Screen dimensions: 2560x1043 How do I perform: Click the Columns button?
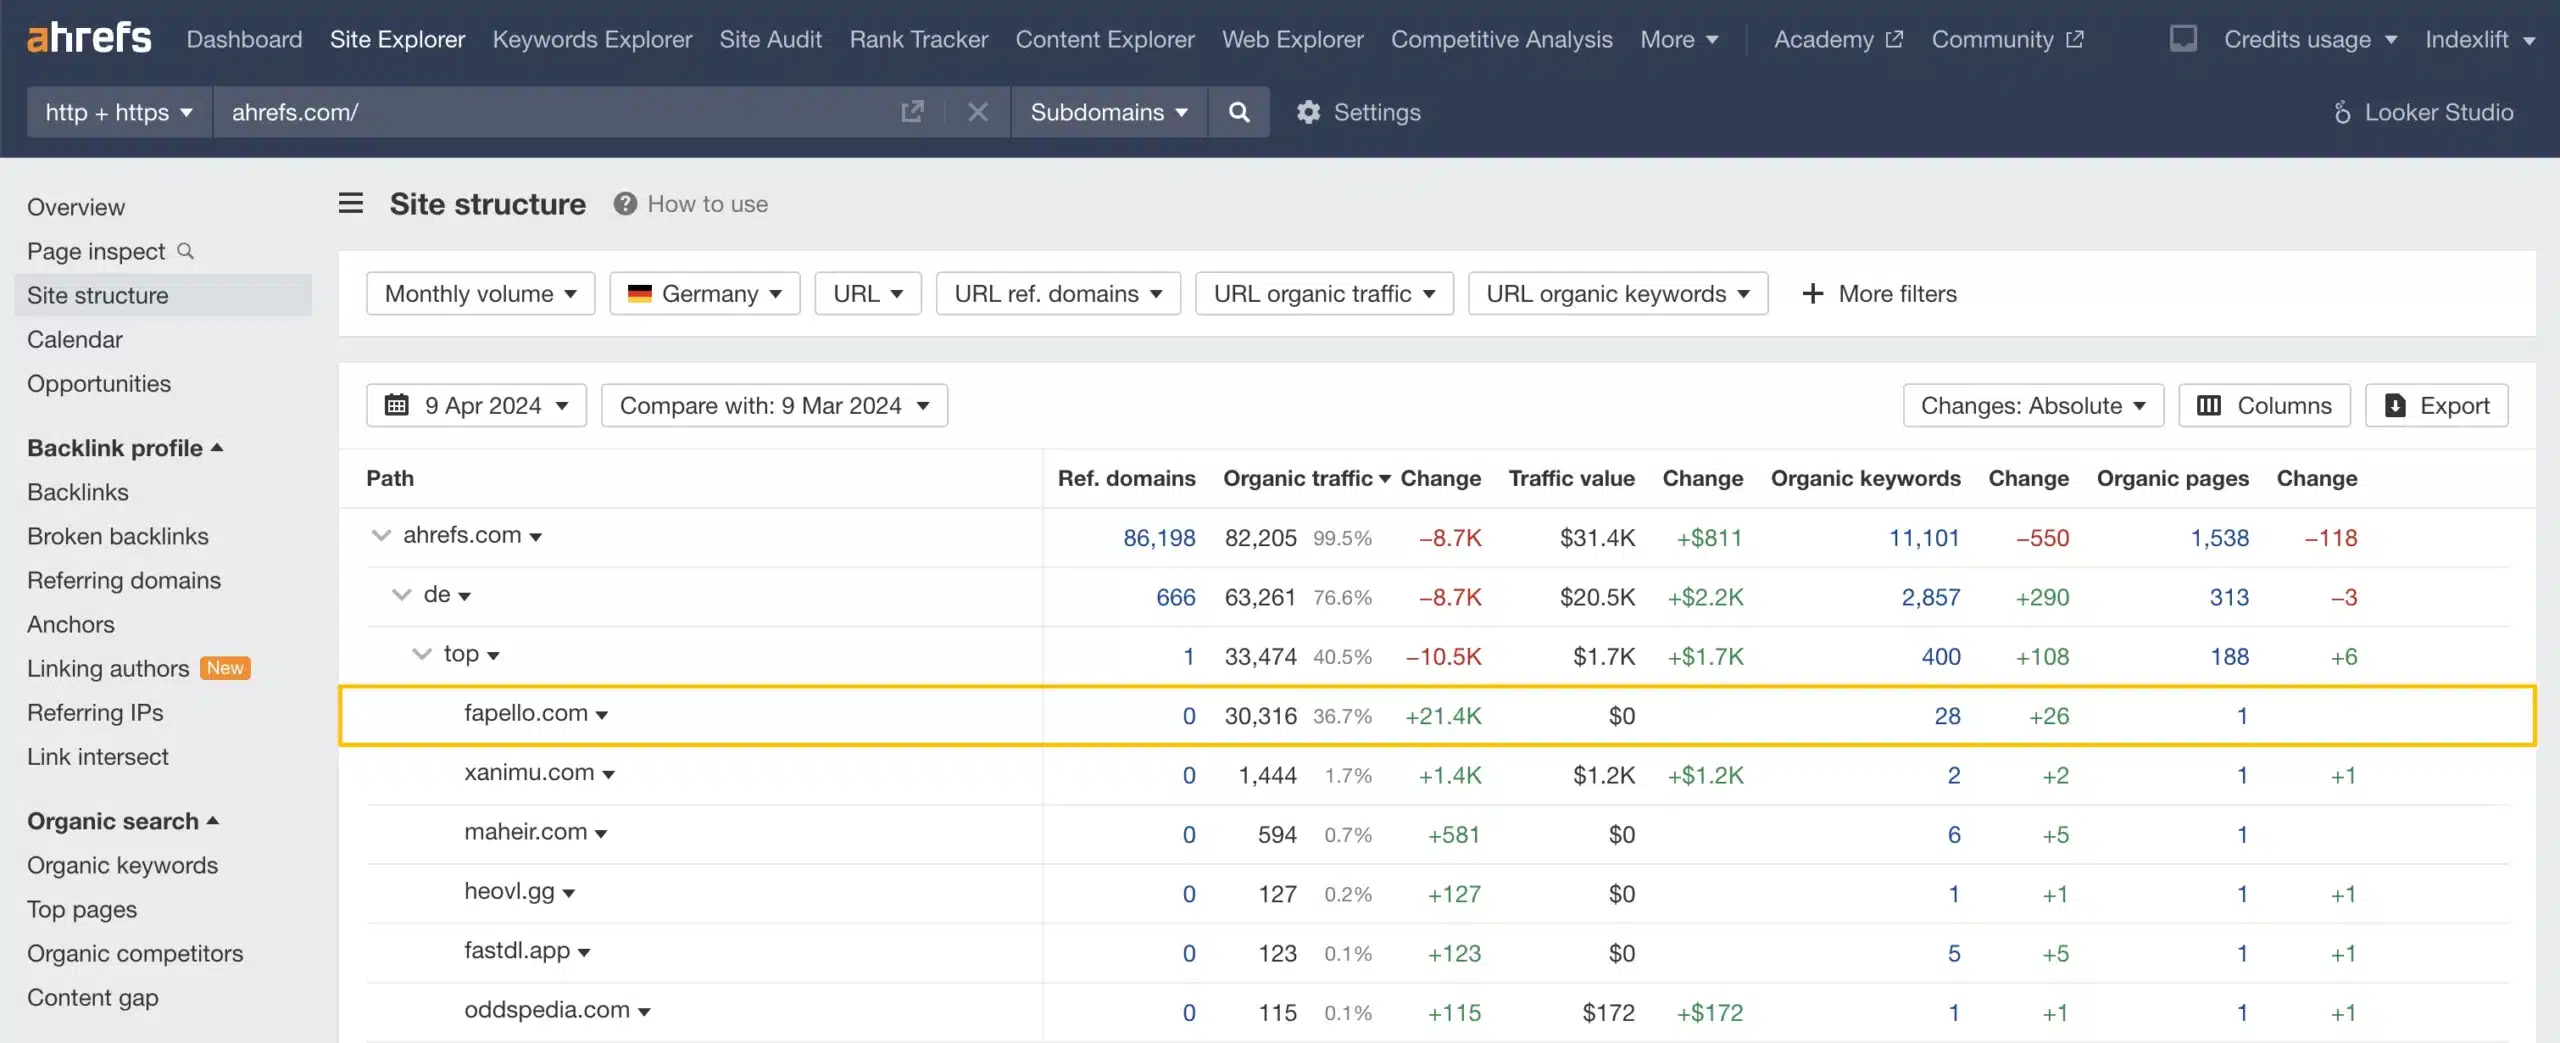click(x=2264, y=405)
